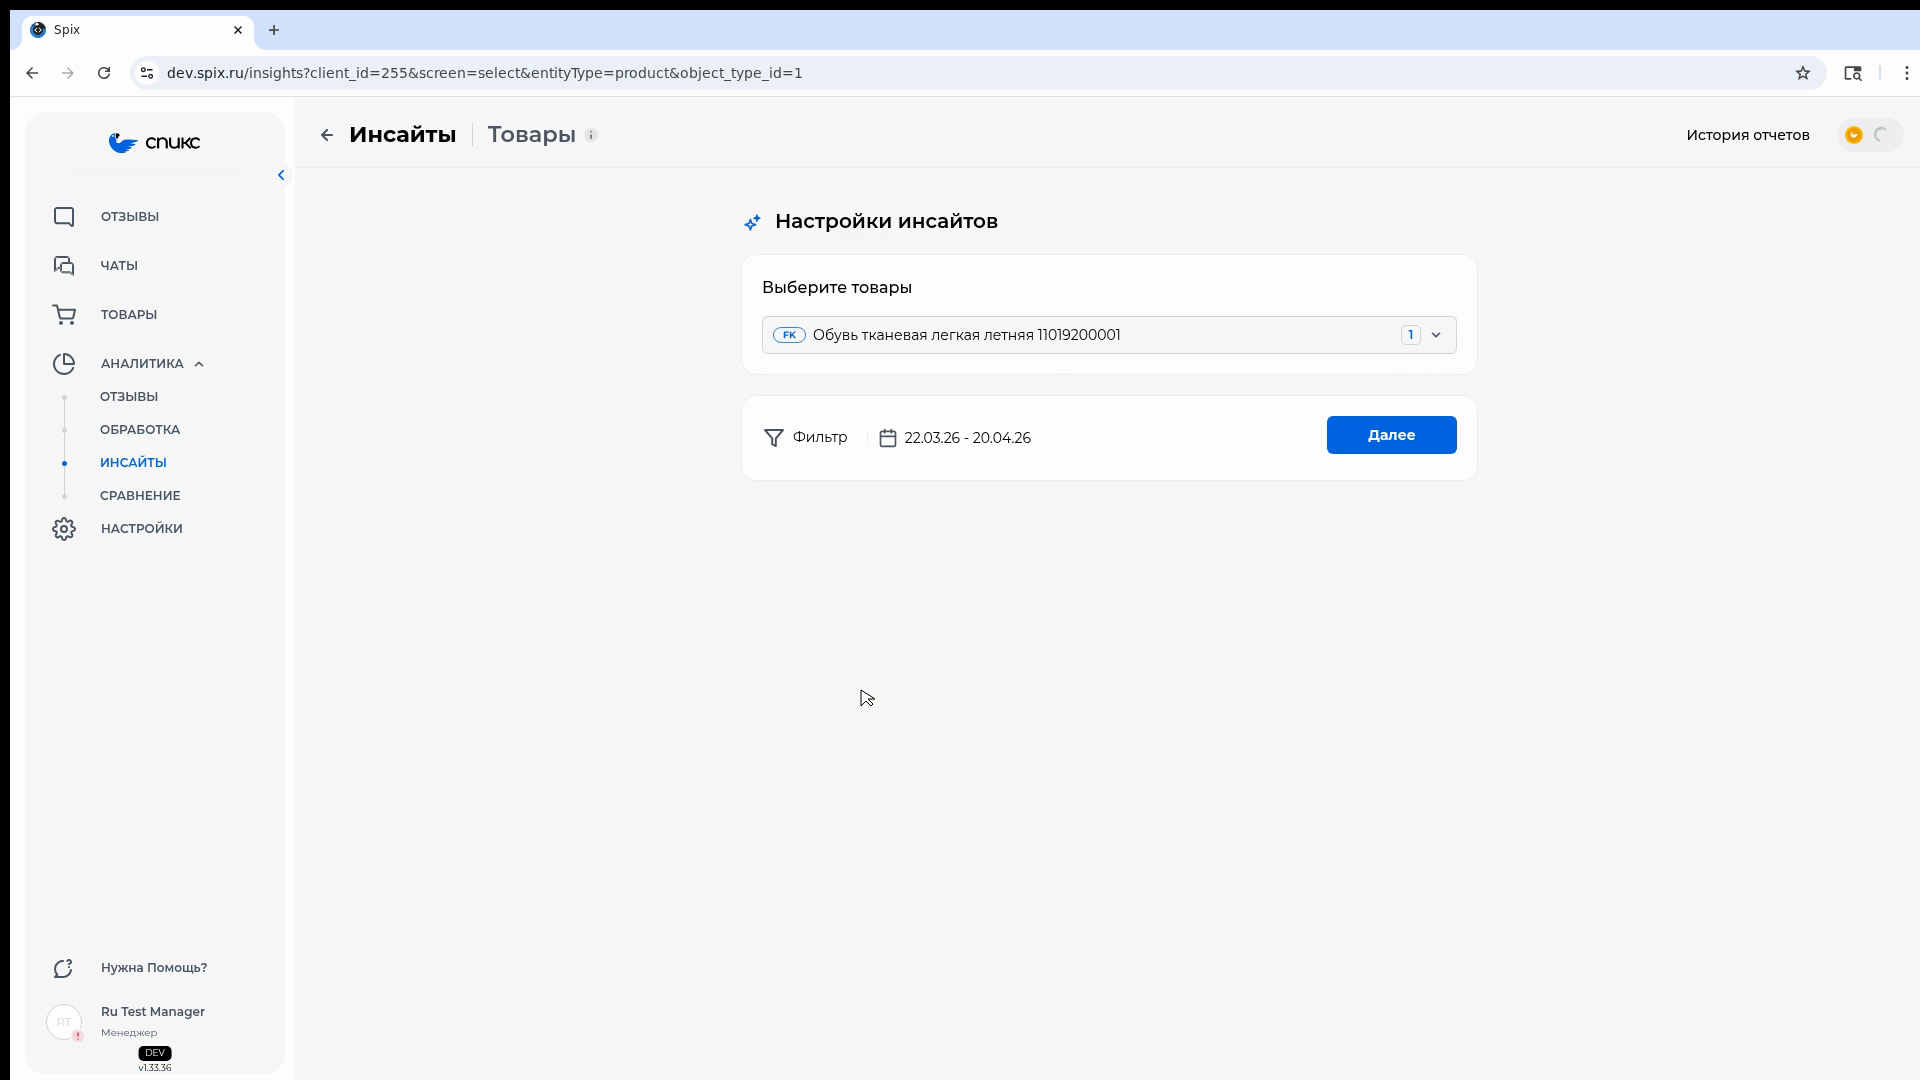Click the Товары shopping cart icon
1920x1080 pixels.
coord(64,315)
